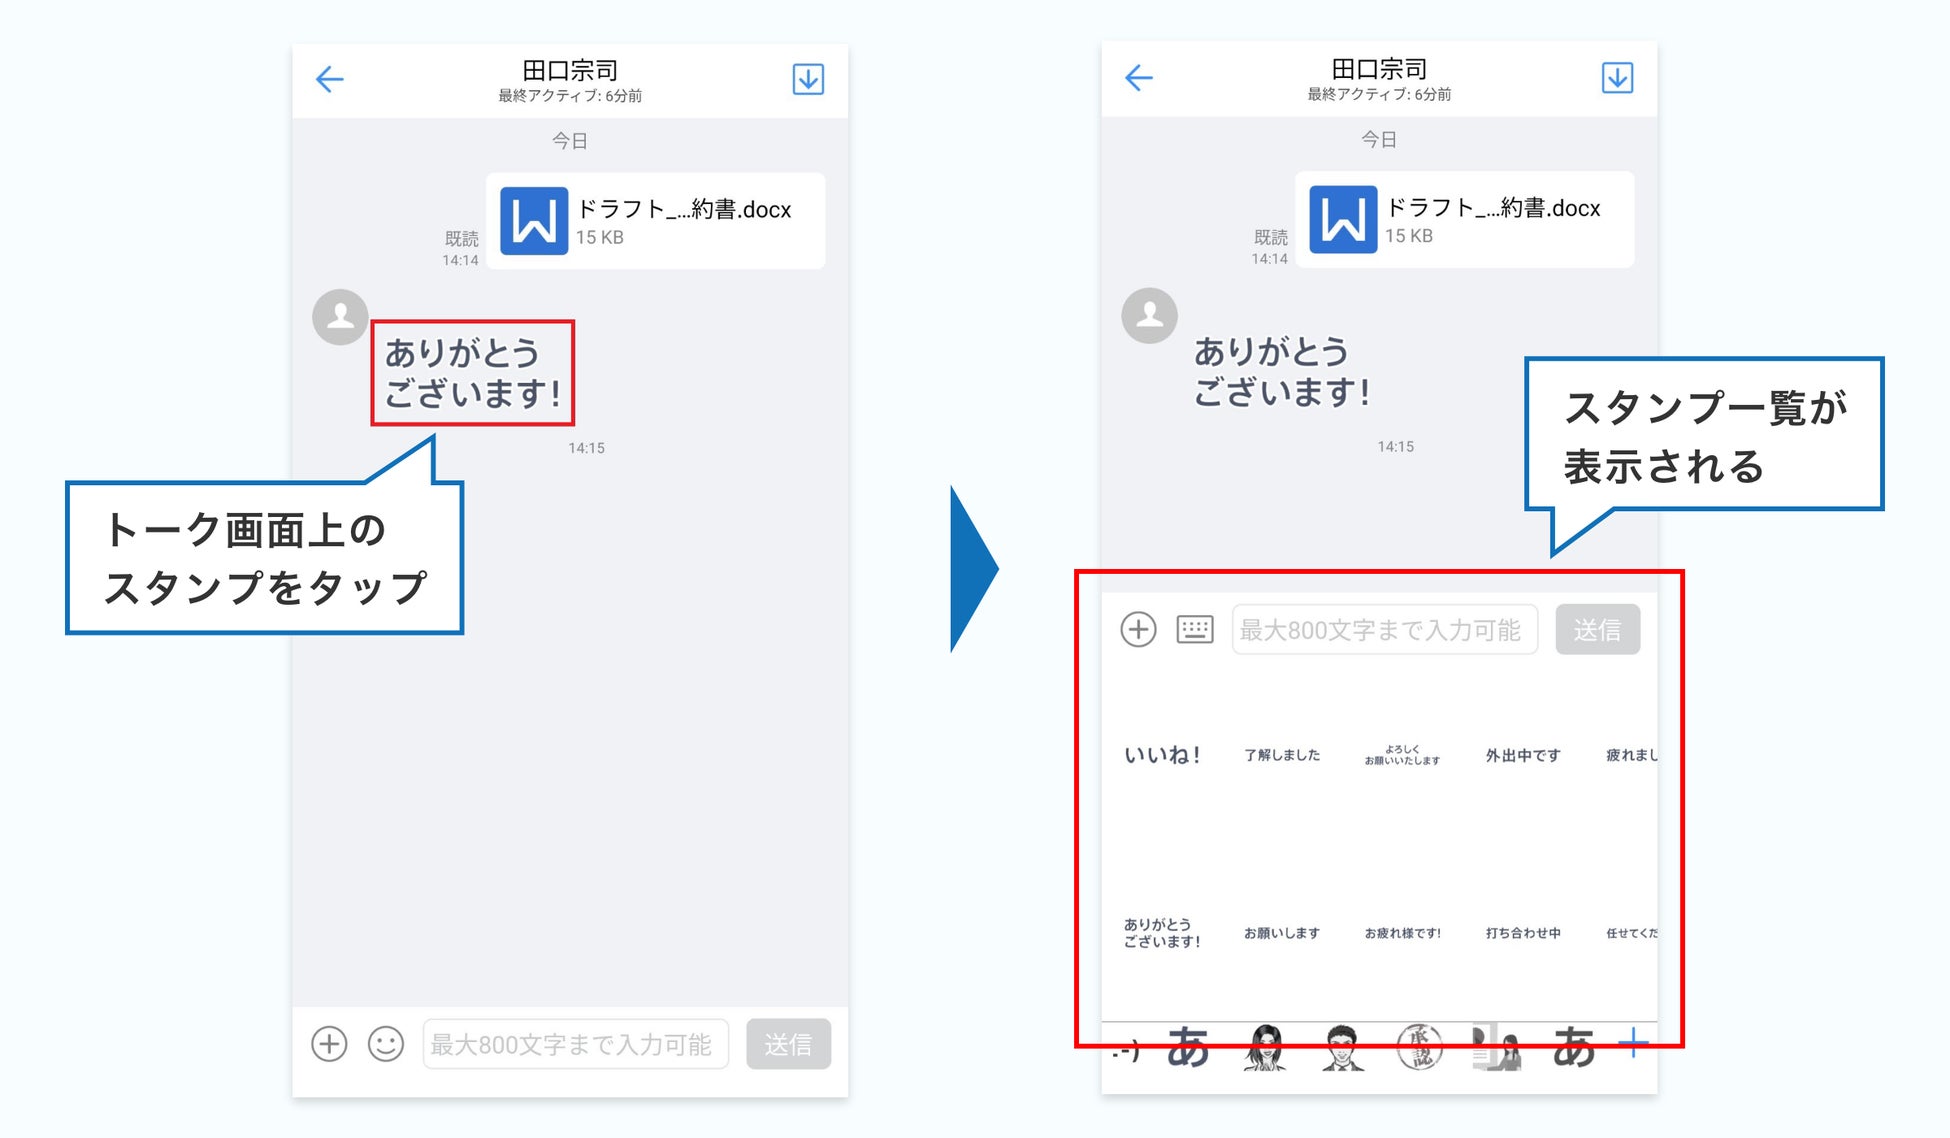Choose the お疲れ様です! stamp
The width and height of the screenshot is (1950, 1138).
(1402, 933)
